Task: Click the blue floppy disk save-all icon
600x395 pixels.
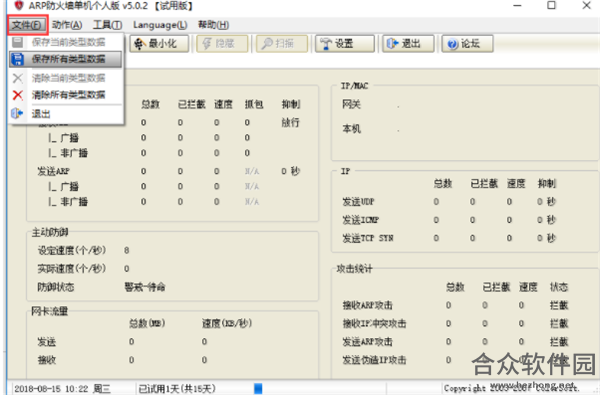Action: [x=18, y=60]
